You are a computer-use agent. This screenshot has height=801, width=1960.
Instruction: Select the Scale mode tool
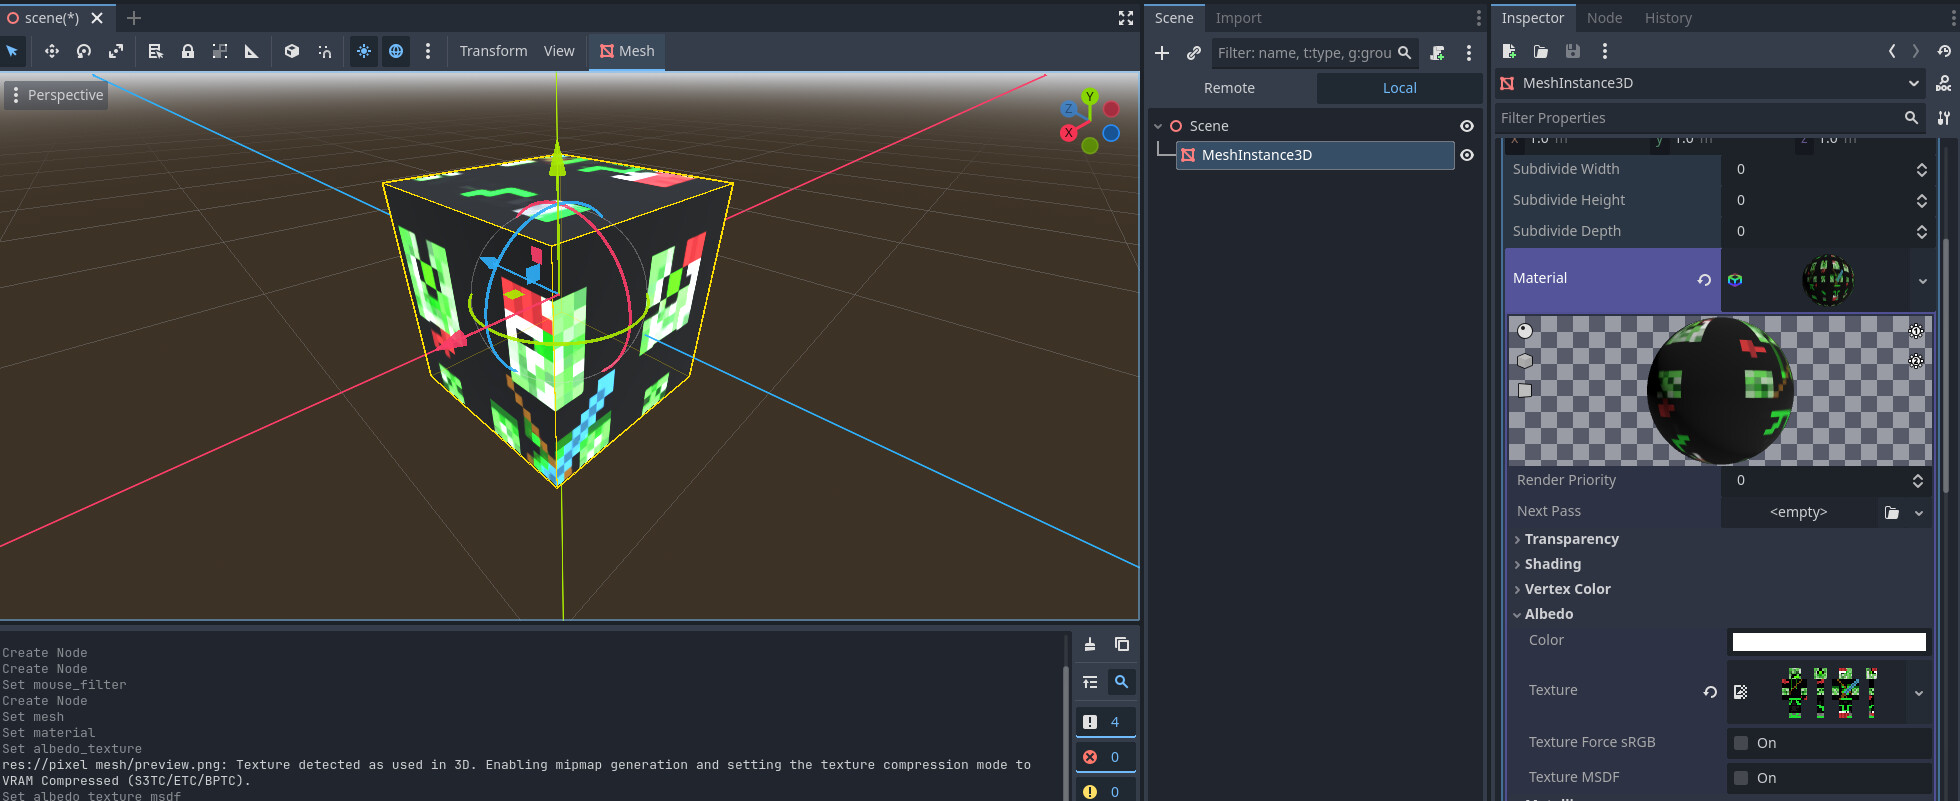pos(116,51)
